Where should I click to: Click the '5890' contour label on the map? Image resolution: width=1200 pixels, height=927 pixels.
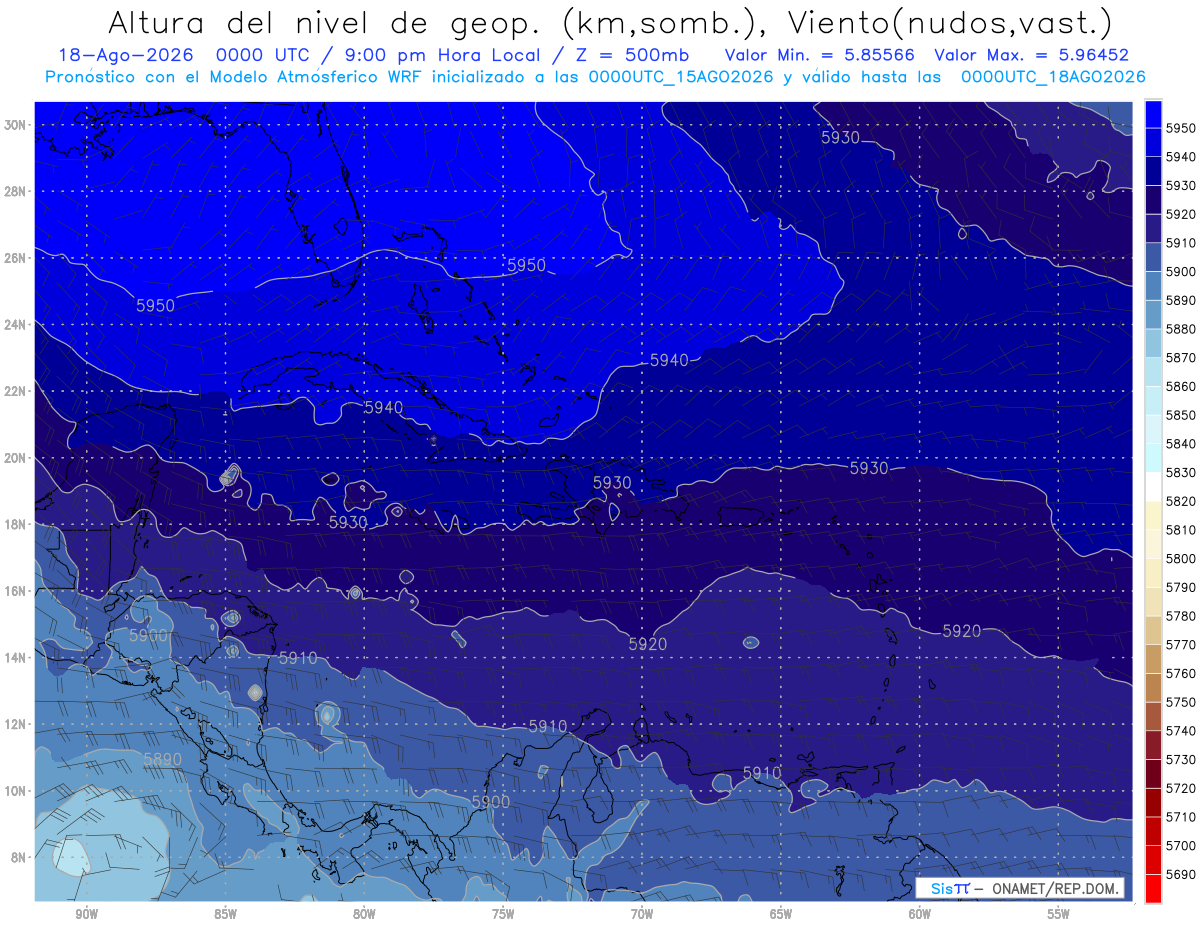coord(163,760)
